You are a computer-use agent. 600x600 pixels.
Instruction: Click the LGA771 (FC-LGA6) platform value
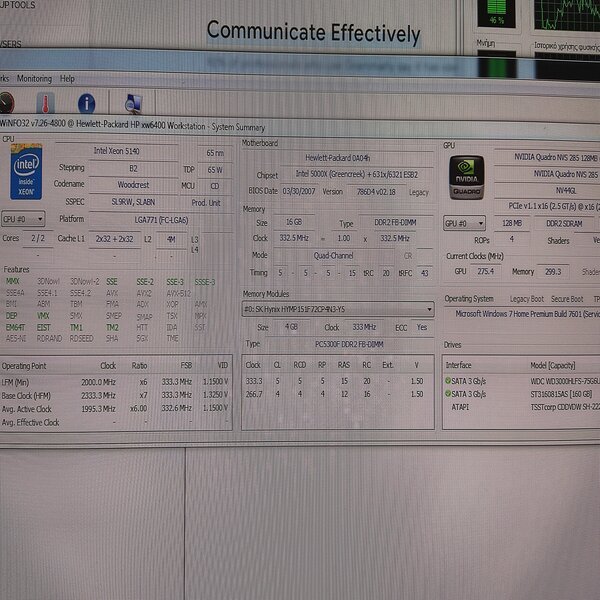click(x=161, y=220)
